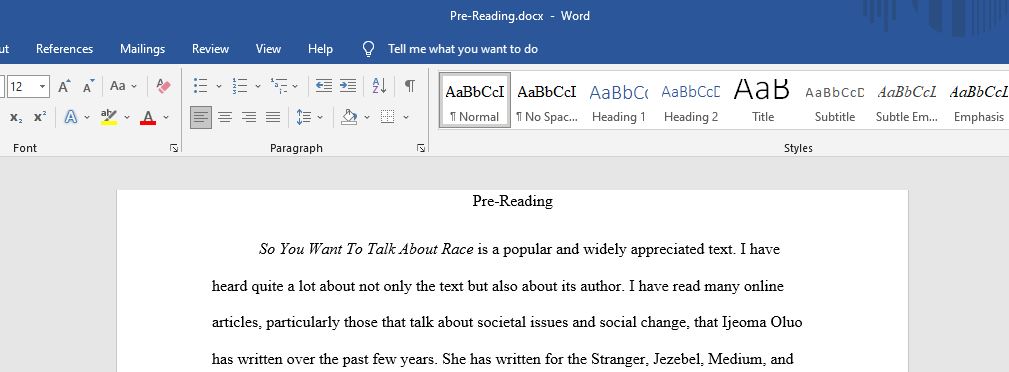Apply the Heading 1 style

[x=618, y=100]
